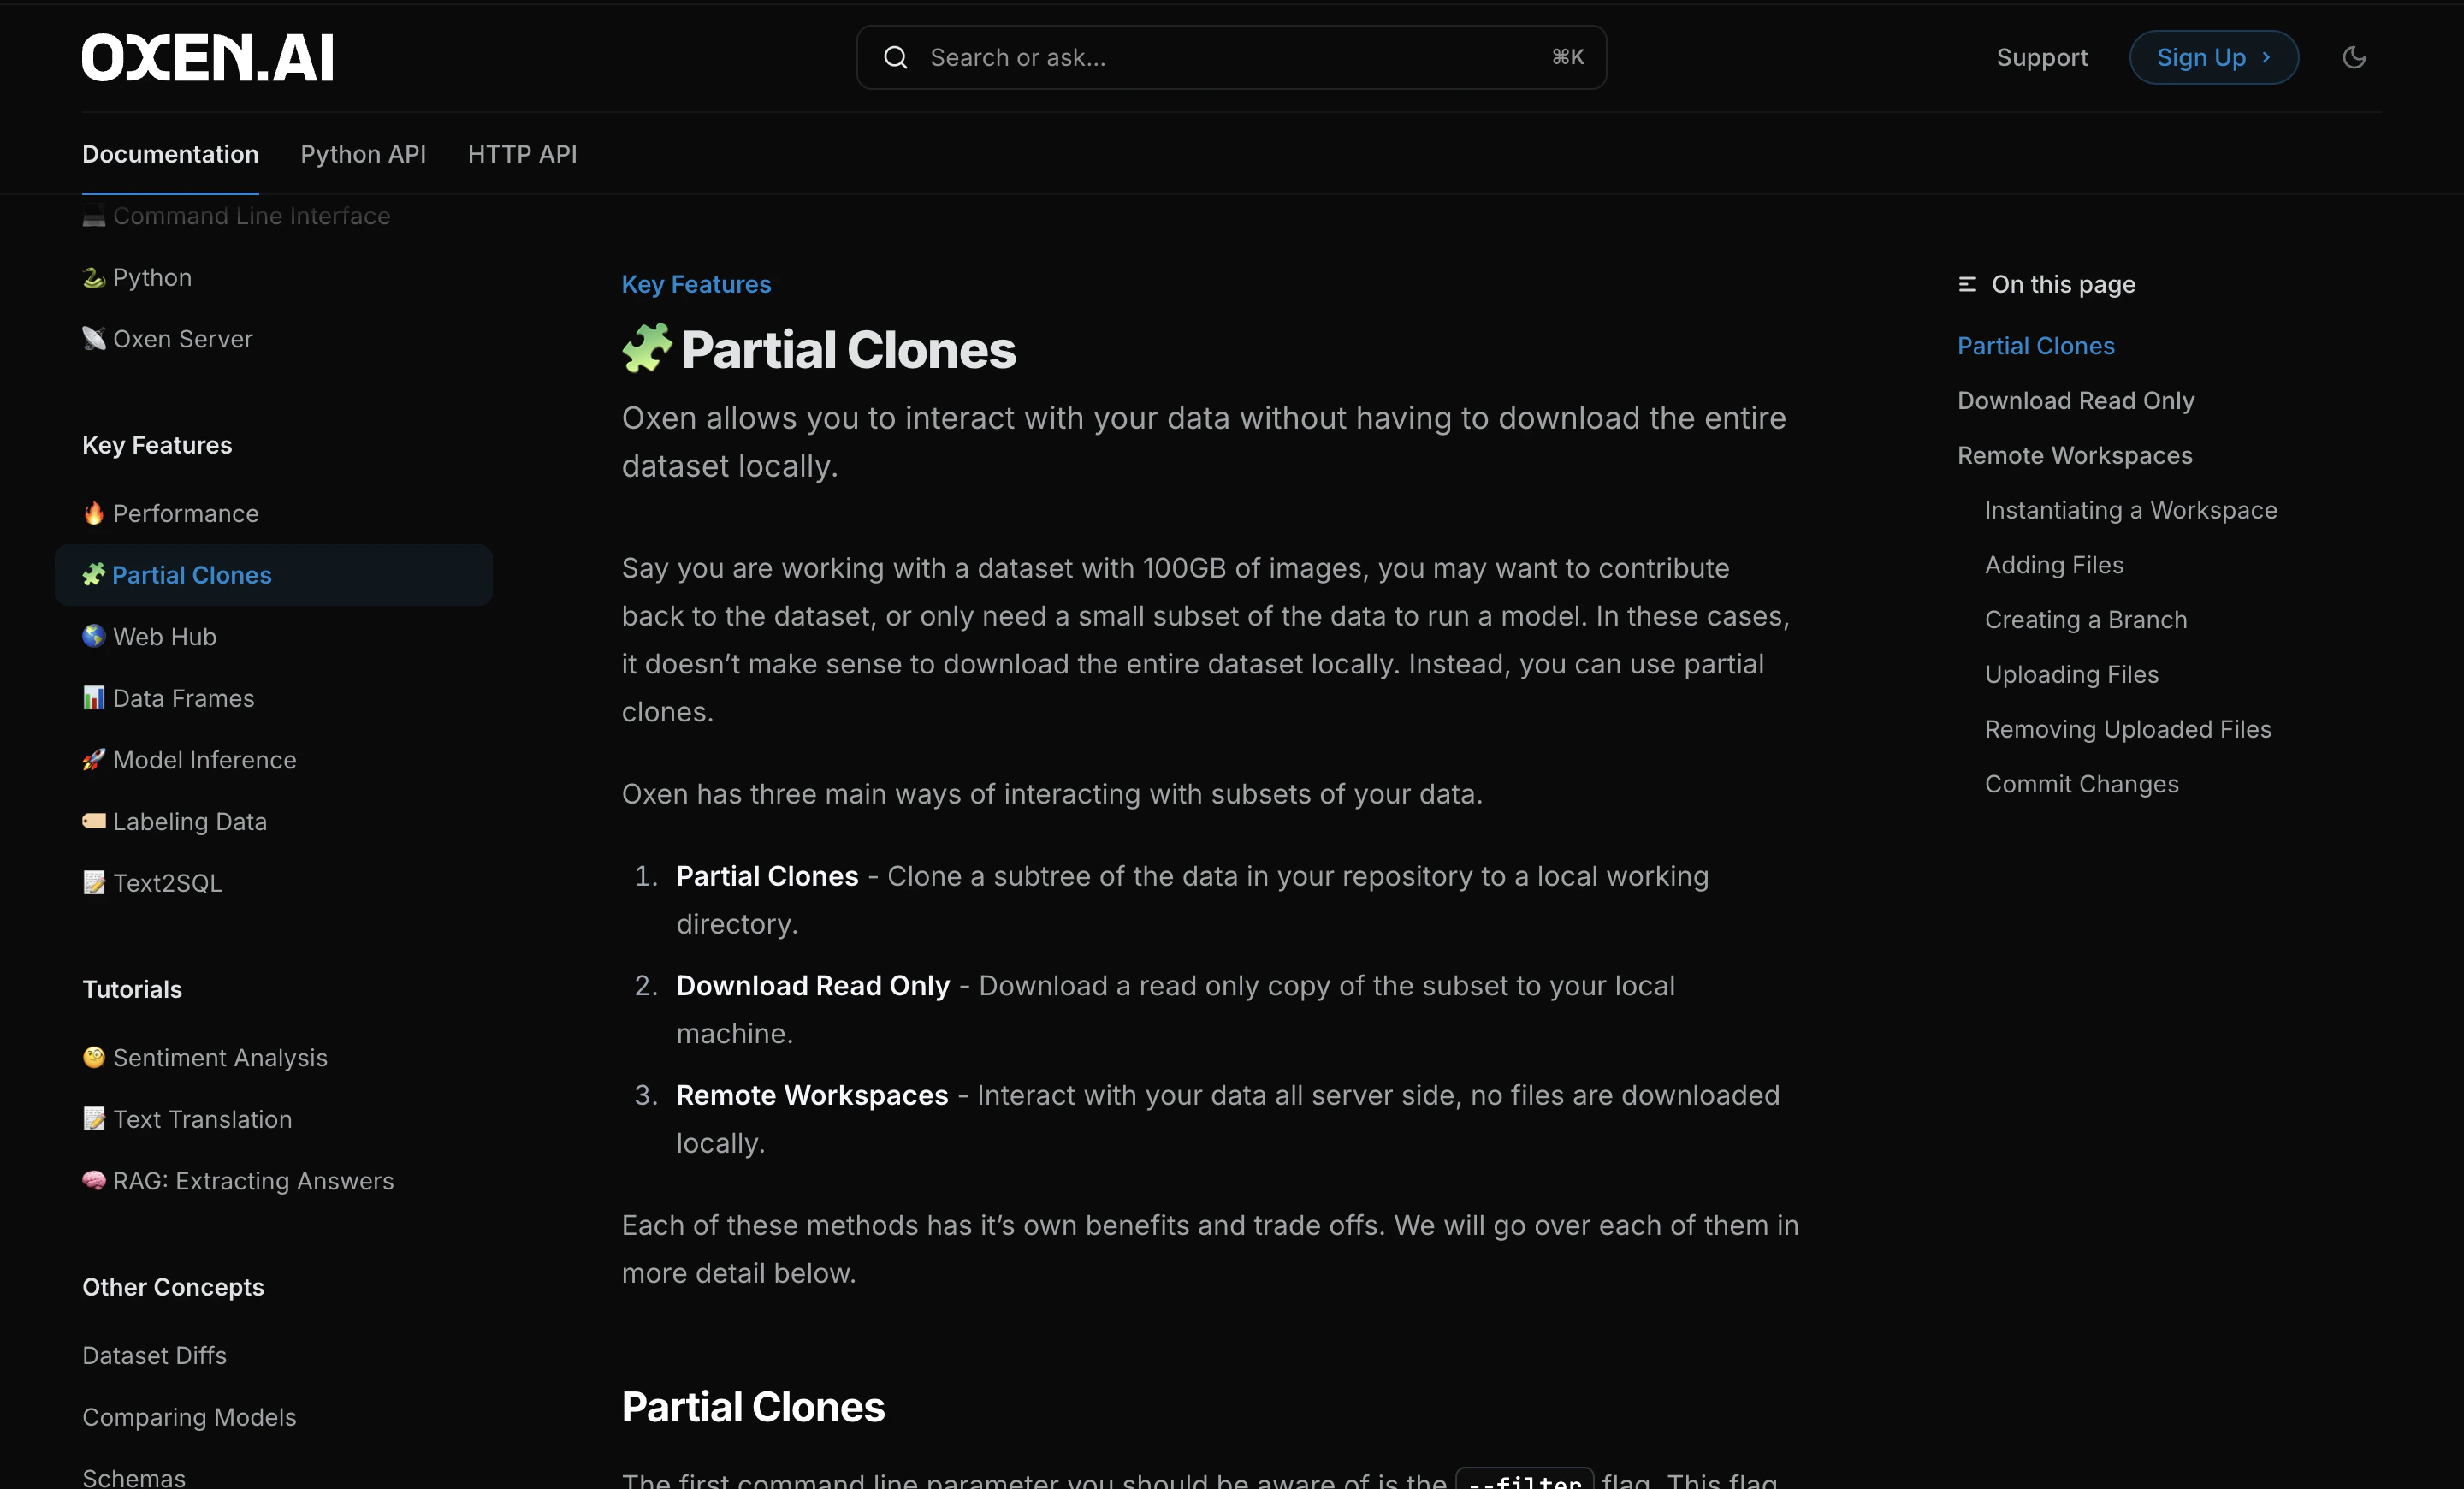Toggle dark mode with the moon icon
2464x1489 pixels.
tap(2354, 57)
